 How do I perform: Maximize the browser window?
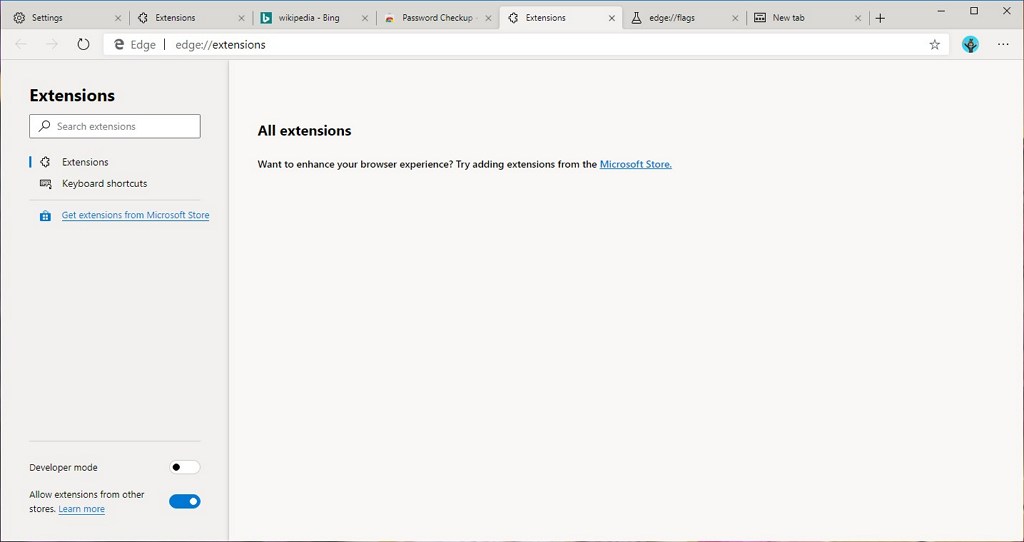click(974, 10)
